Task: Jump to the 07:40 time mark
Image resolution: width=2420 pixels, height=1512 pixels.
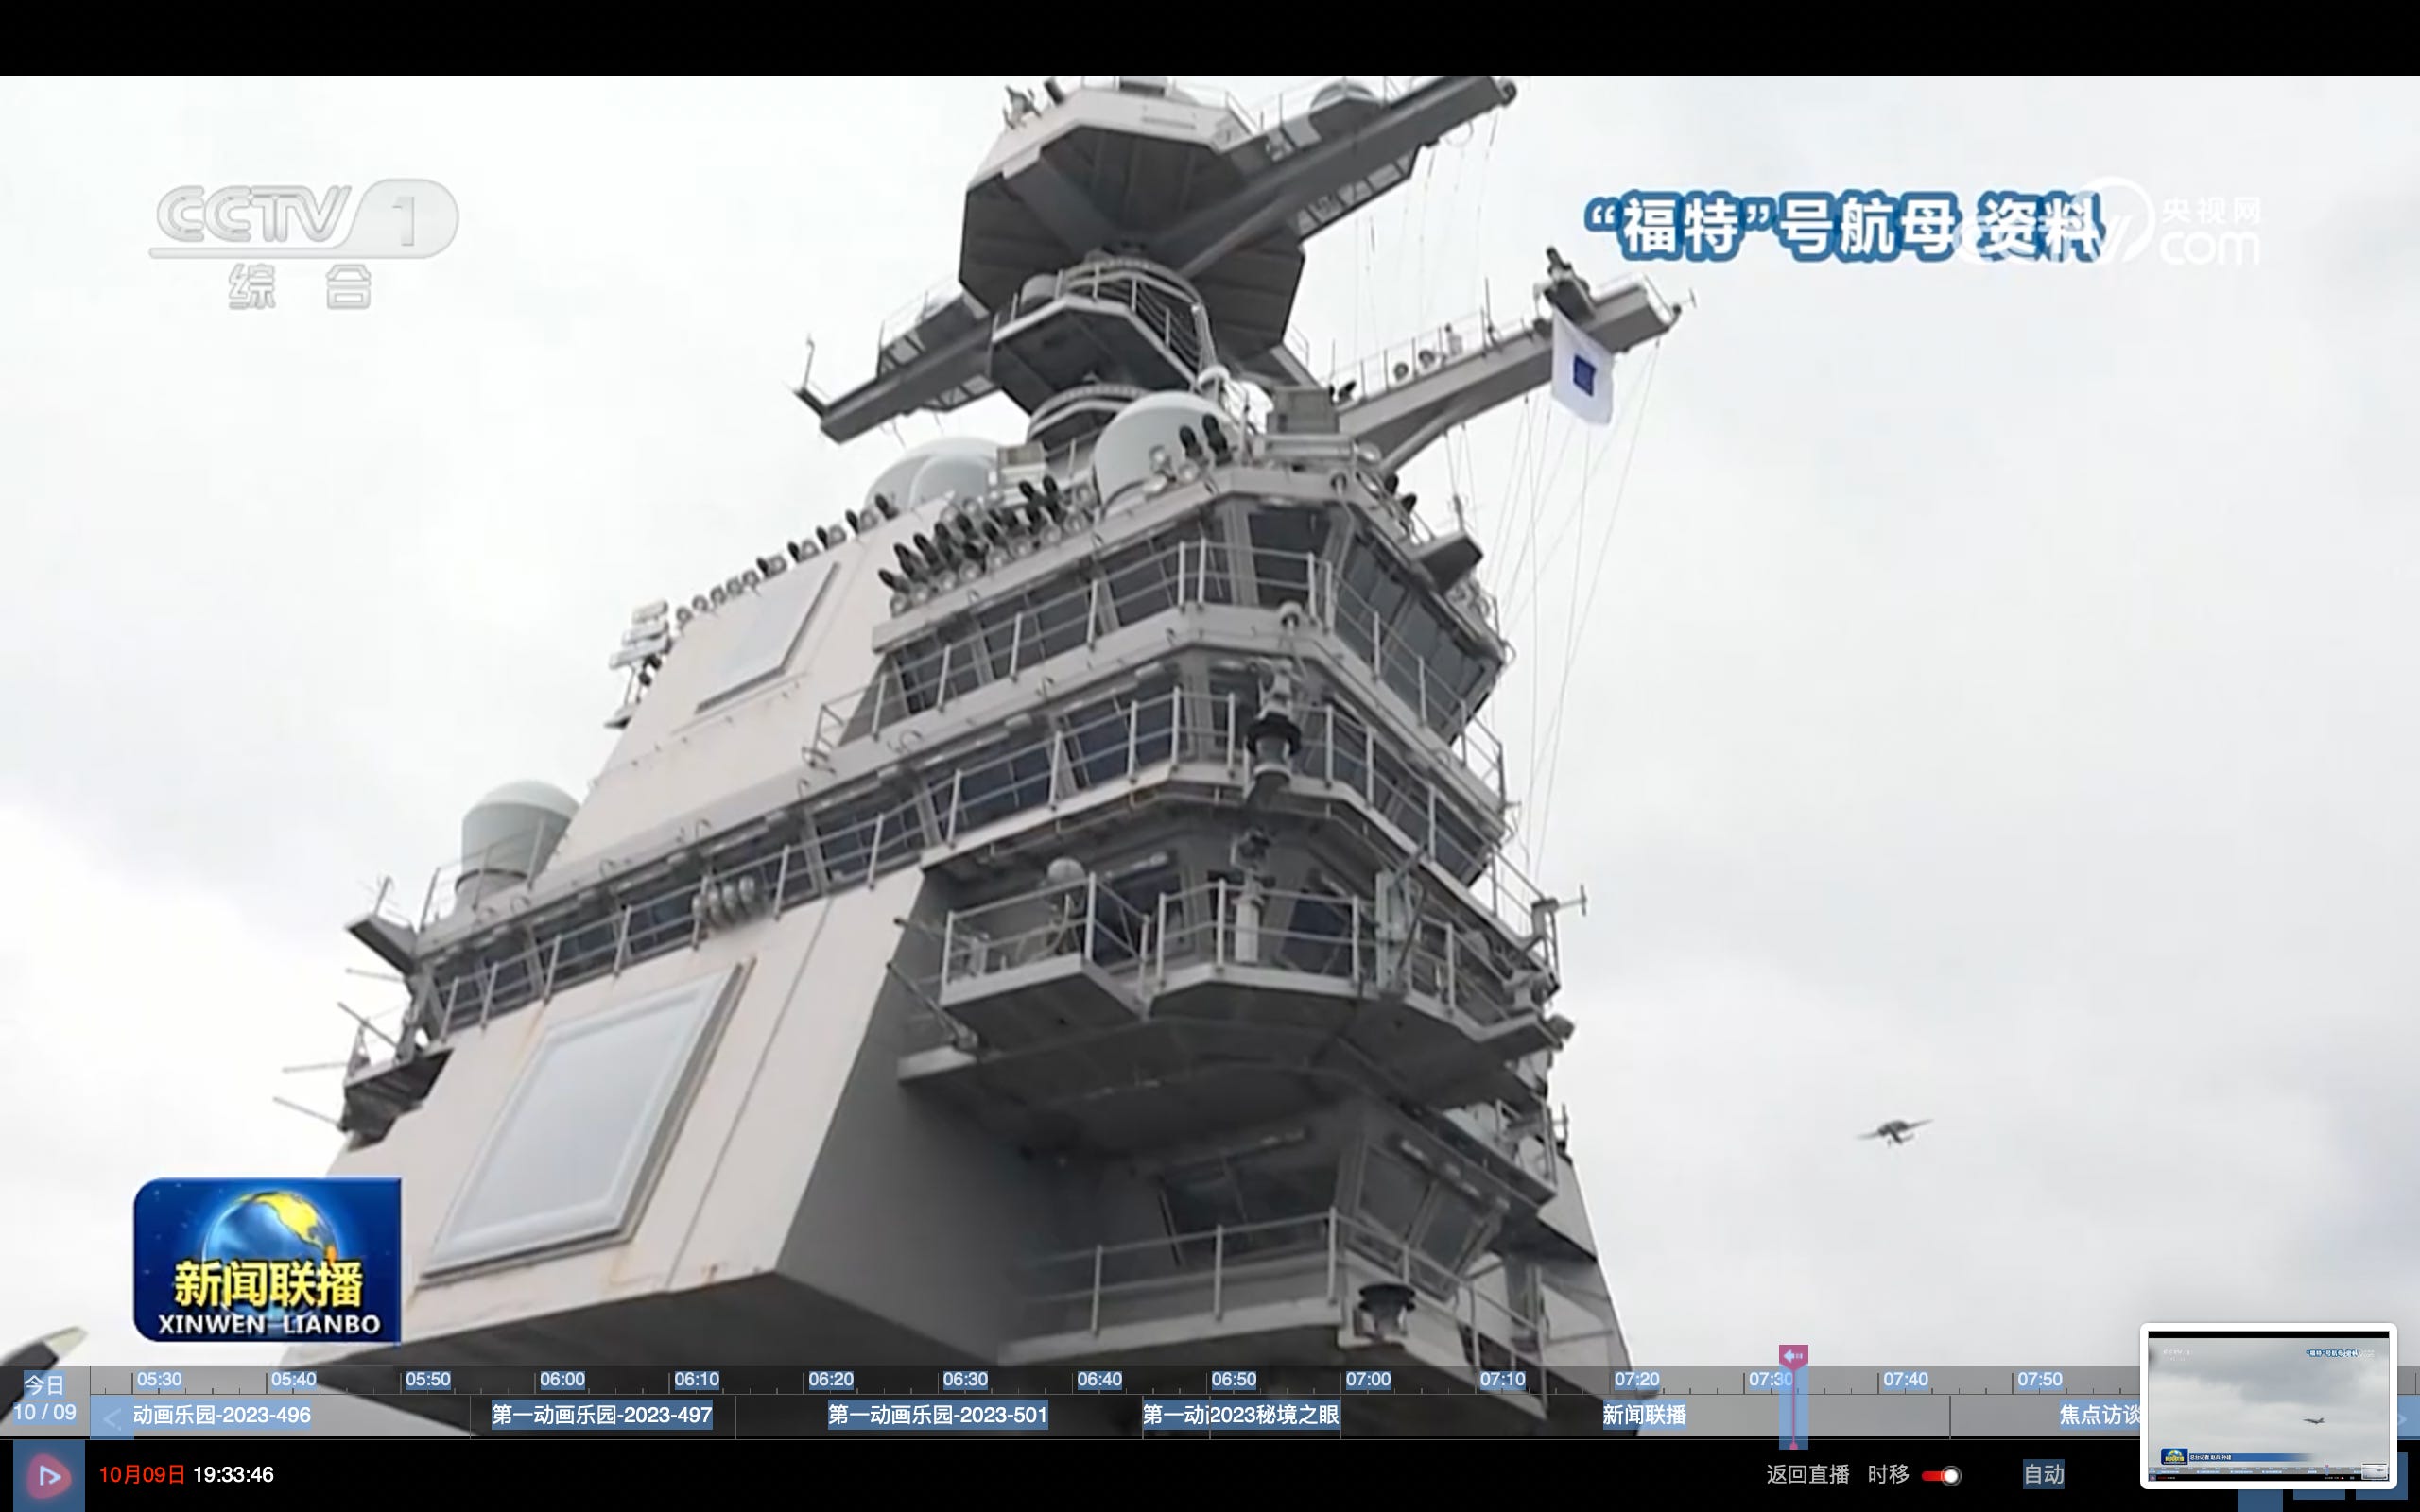Action: 1905,1379
